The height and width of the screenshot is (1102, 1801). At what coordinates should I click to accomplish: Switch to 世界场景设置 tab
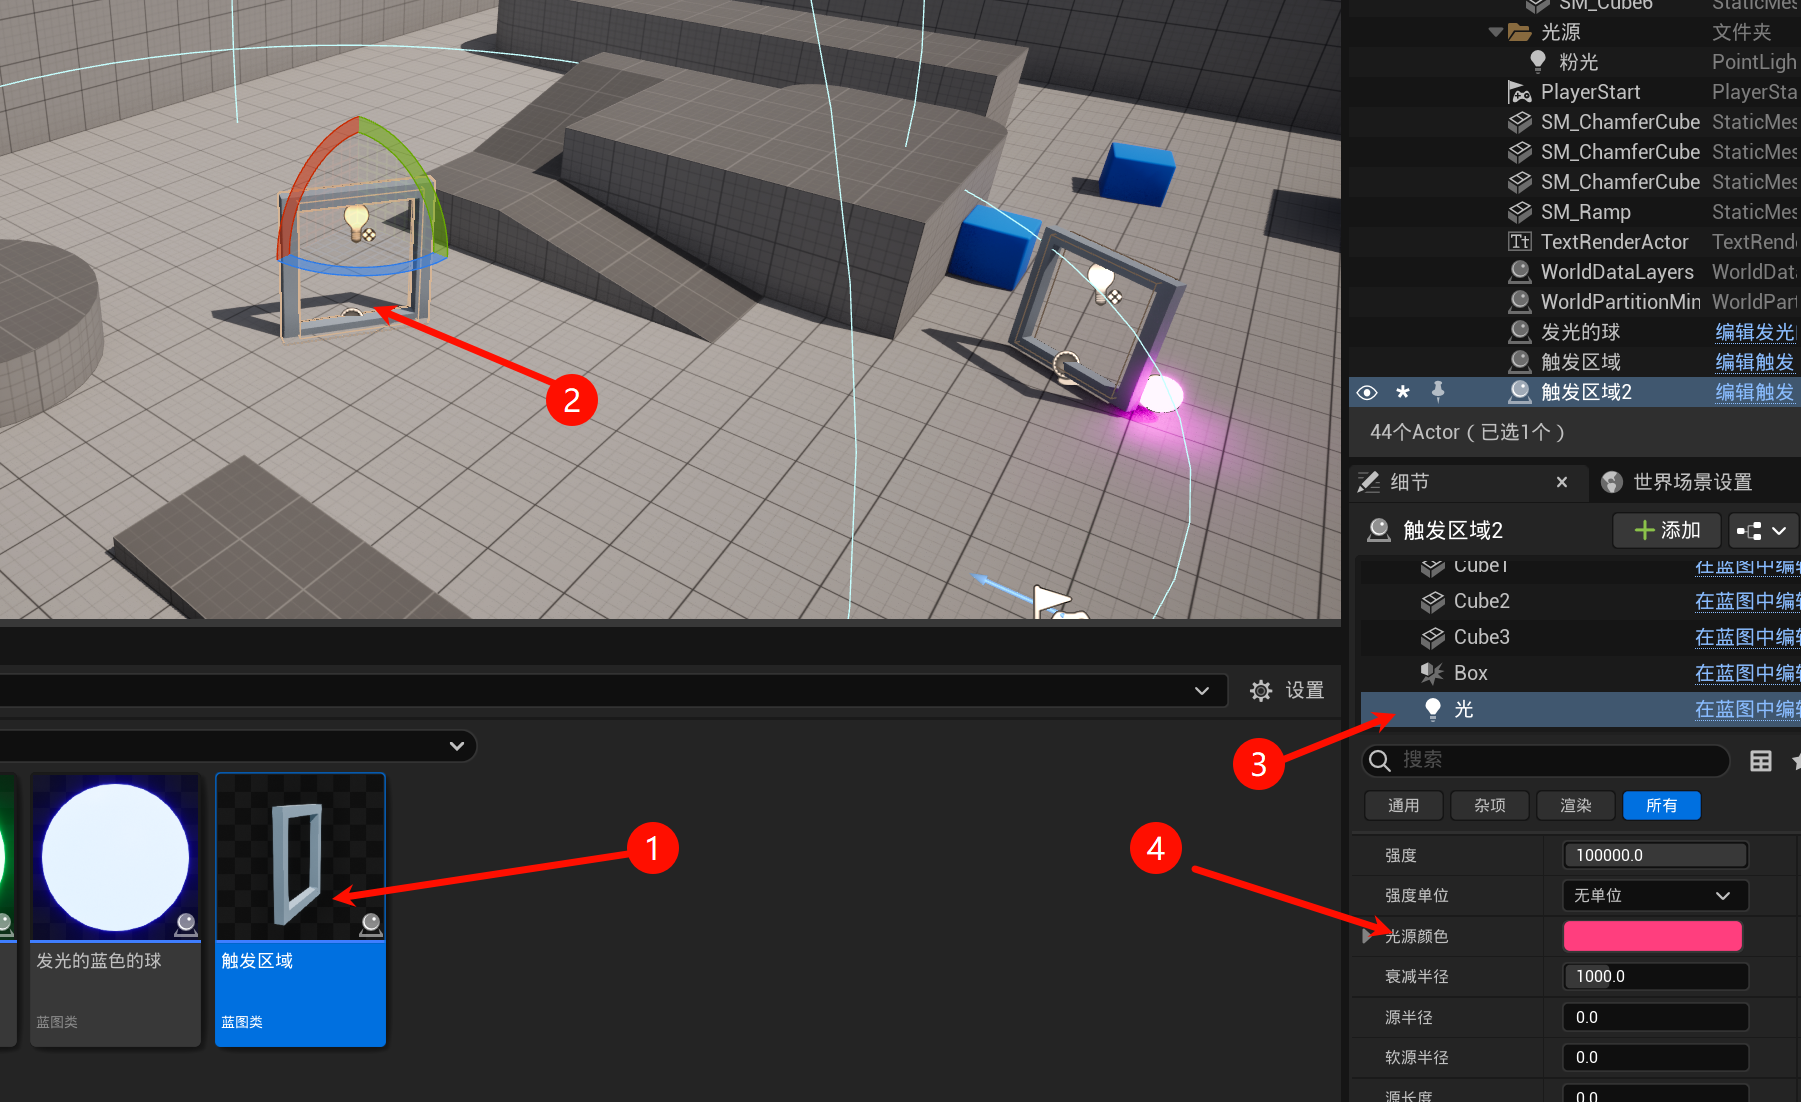tap(1691, 482)
